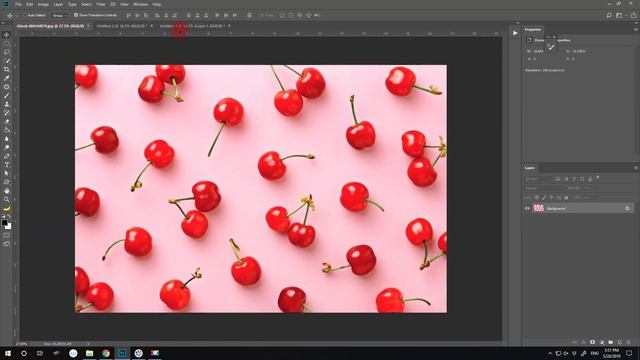Select the Rectangular Marquee tool

pyautogui.click(x=7, y=43)
